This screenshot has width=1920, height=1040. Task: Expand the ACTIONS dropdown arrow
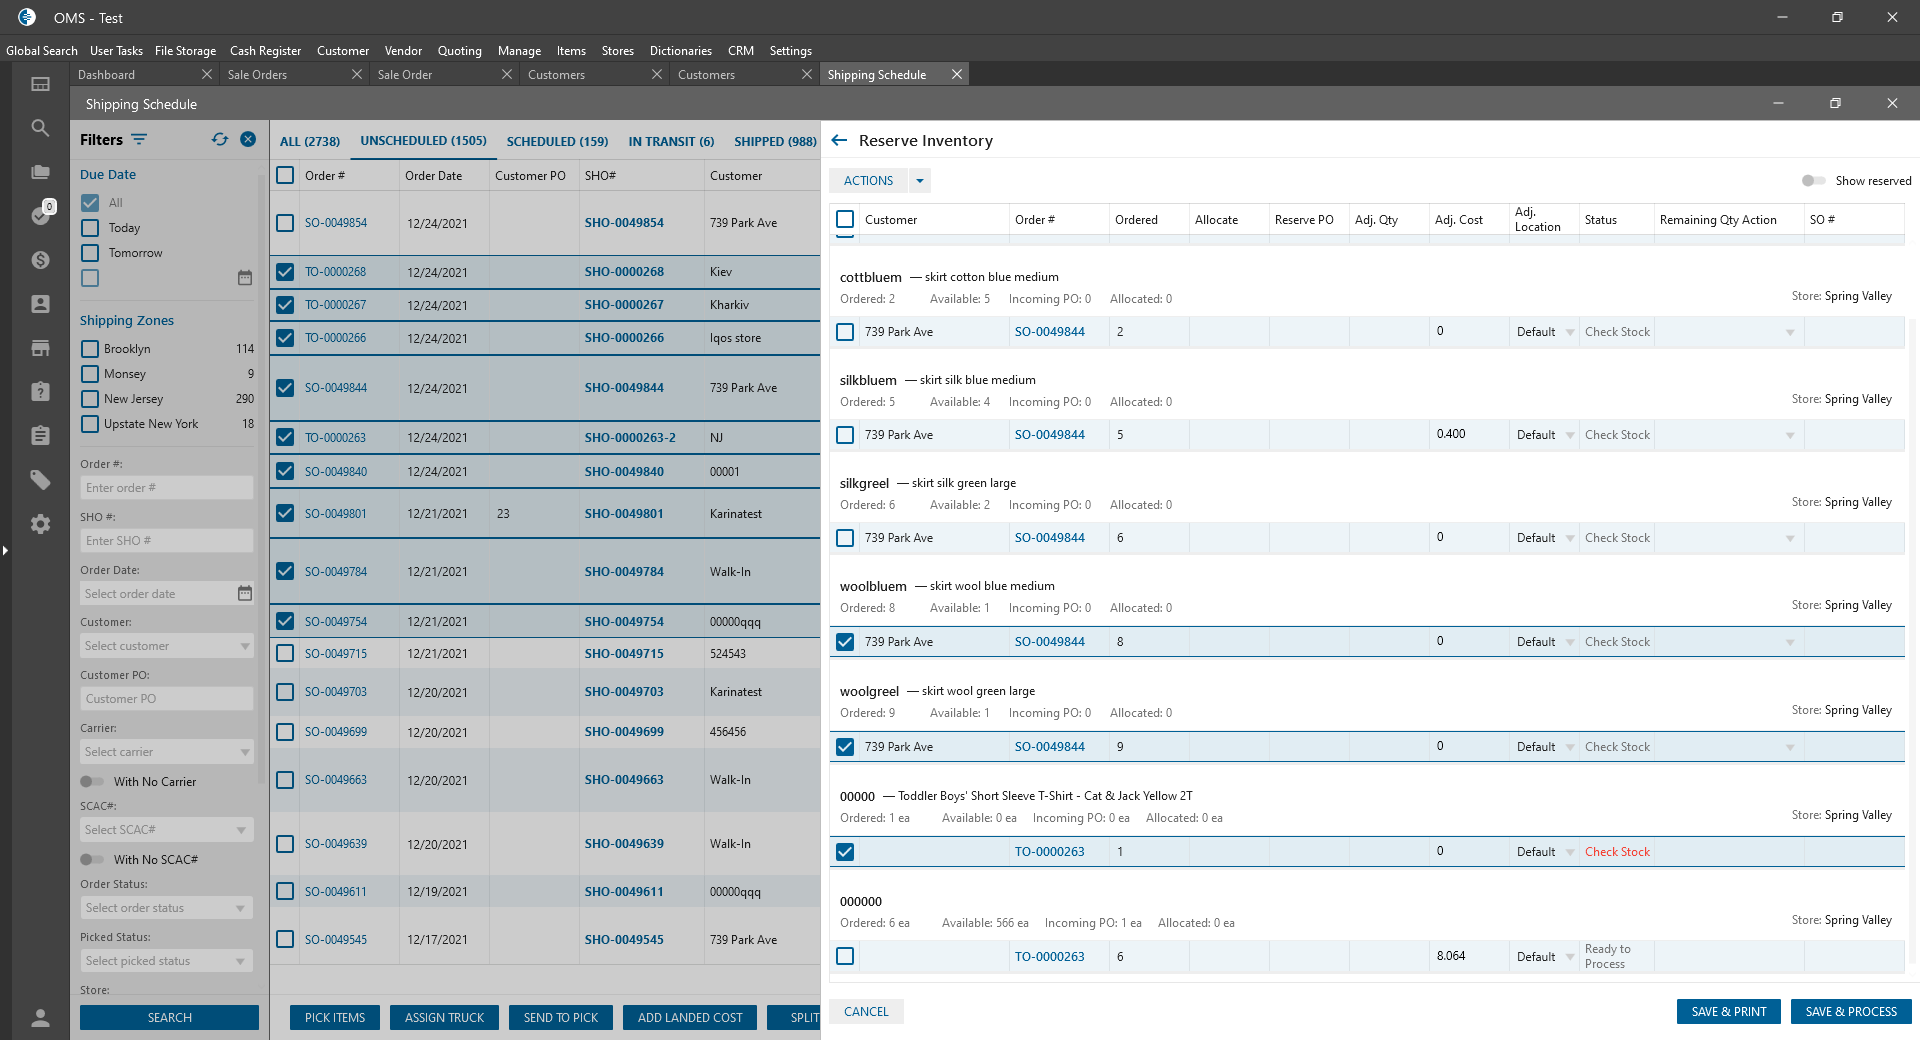pos(920,181)
